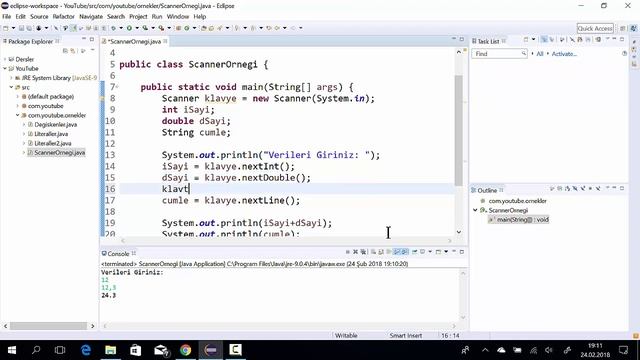This screenshot has height=360, width=640.
Task: Click Collapse All in Package Explorer
Action: 65,51
